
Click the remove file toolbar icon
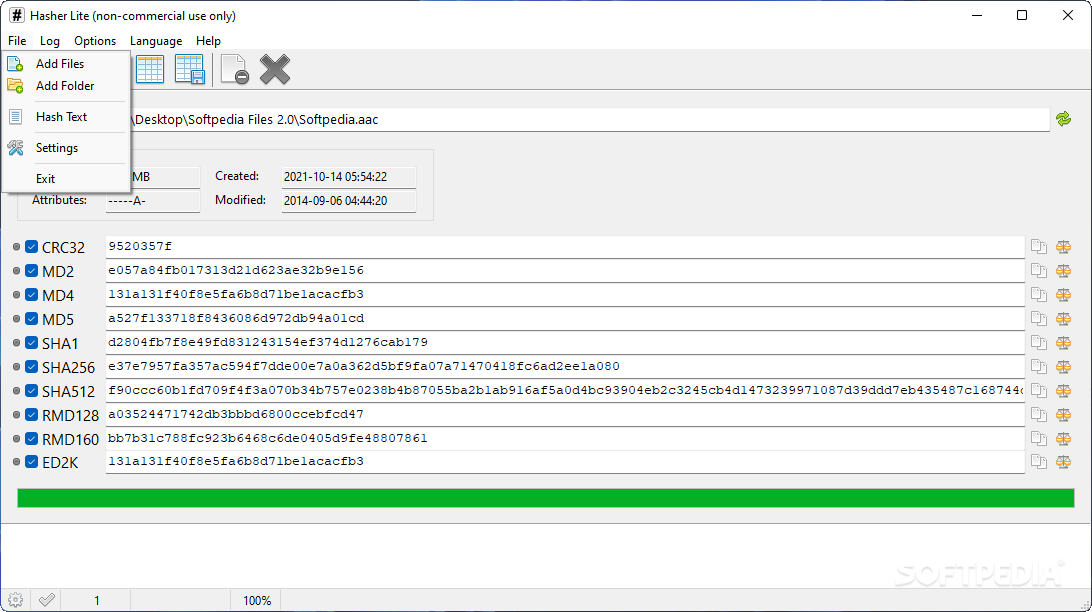click(x=235, y=69)
